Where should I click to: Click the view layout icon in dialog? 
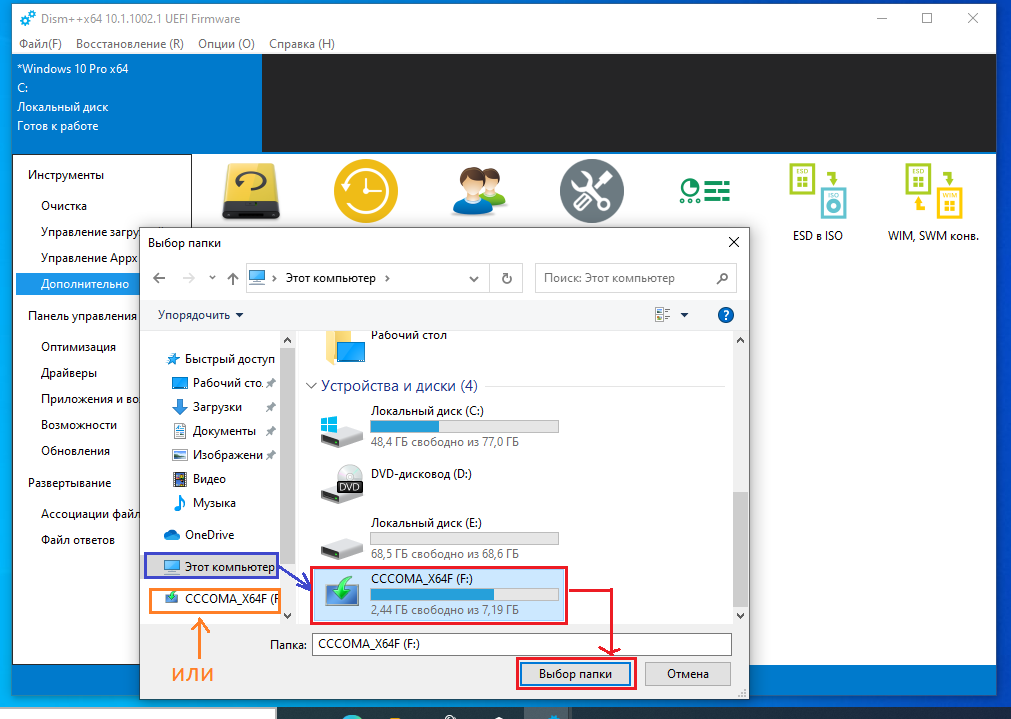coord(662,315)
